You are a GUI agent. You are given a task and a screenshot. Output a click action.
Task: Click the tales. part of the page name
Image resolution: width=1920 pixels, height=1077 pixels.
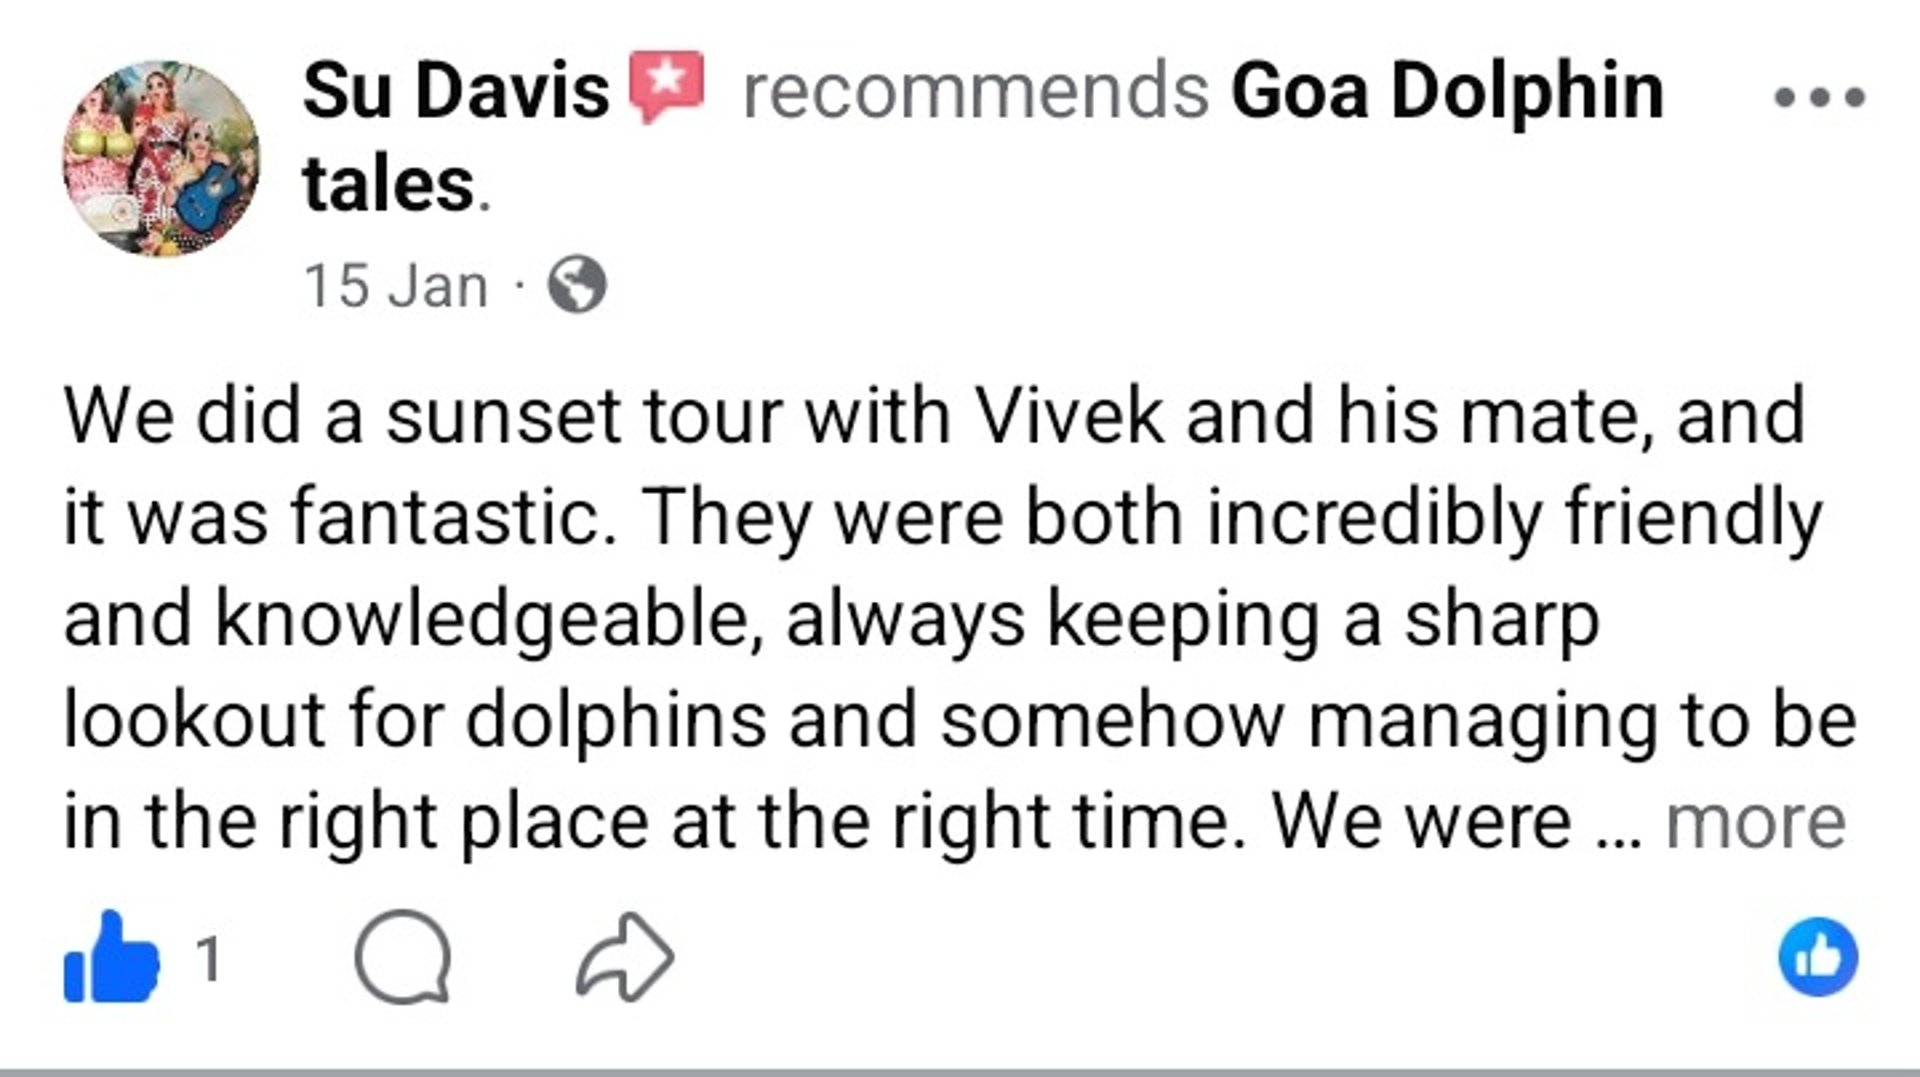point(397,185)
